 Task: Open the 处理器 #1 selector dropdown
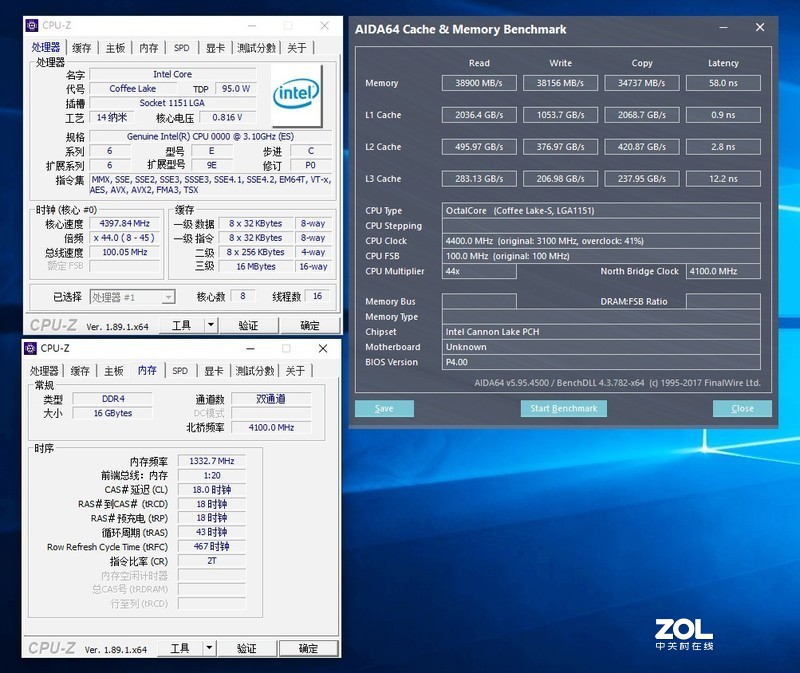[166, 296]
